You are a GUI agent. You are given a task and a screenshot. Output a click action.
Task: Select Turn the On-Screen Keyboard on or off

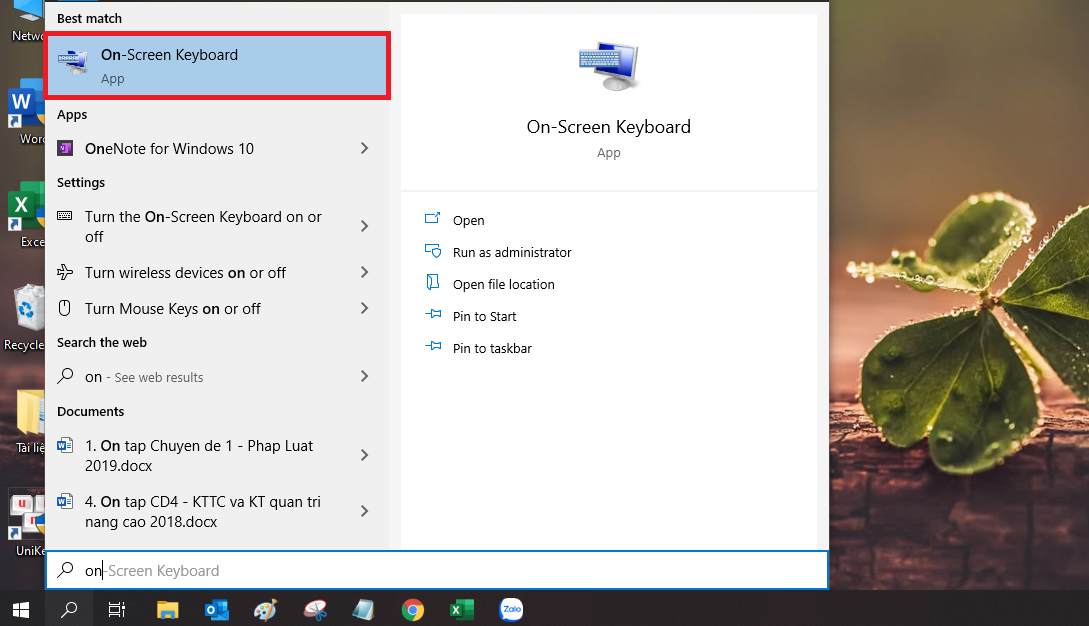click(203, 226)
